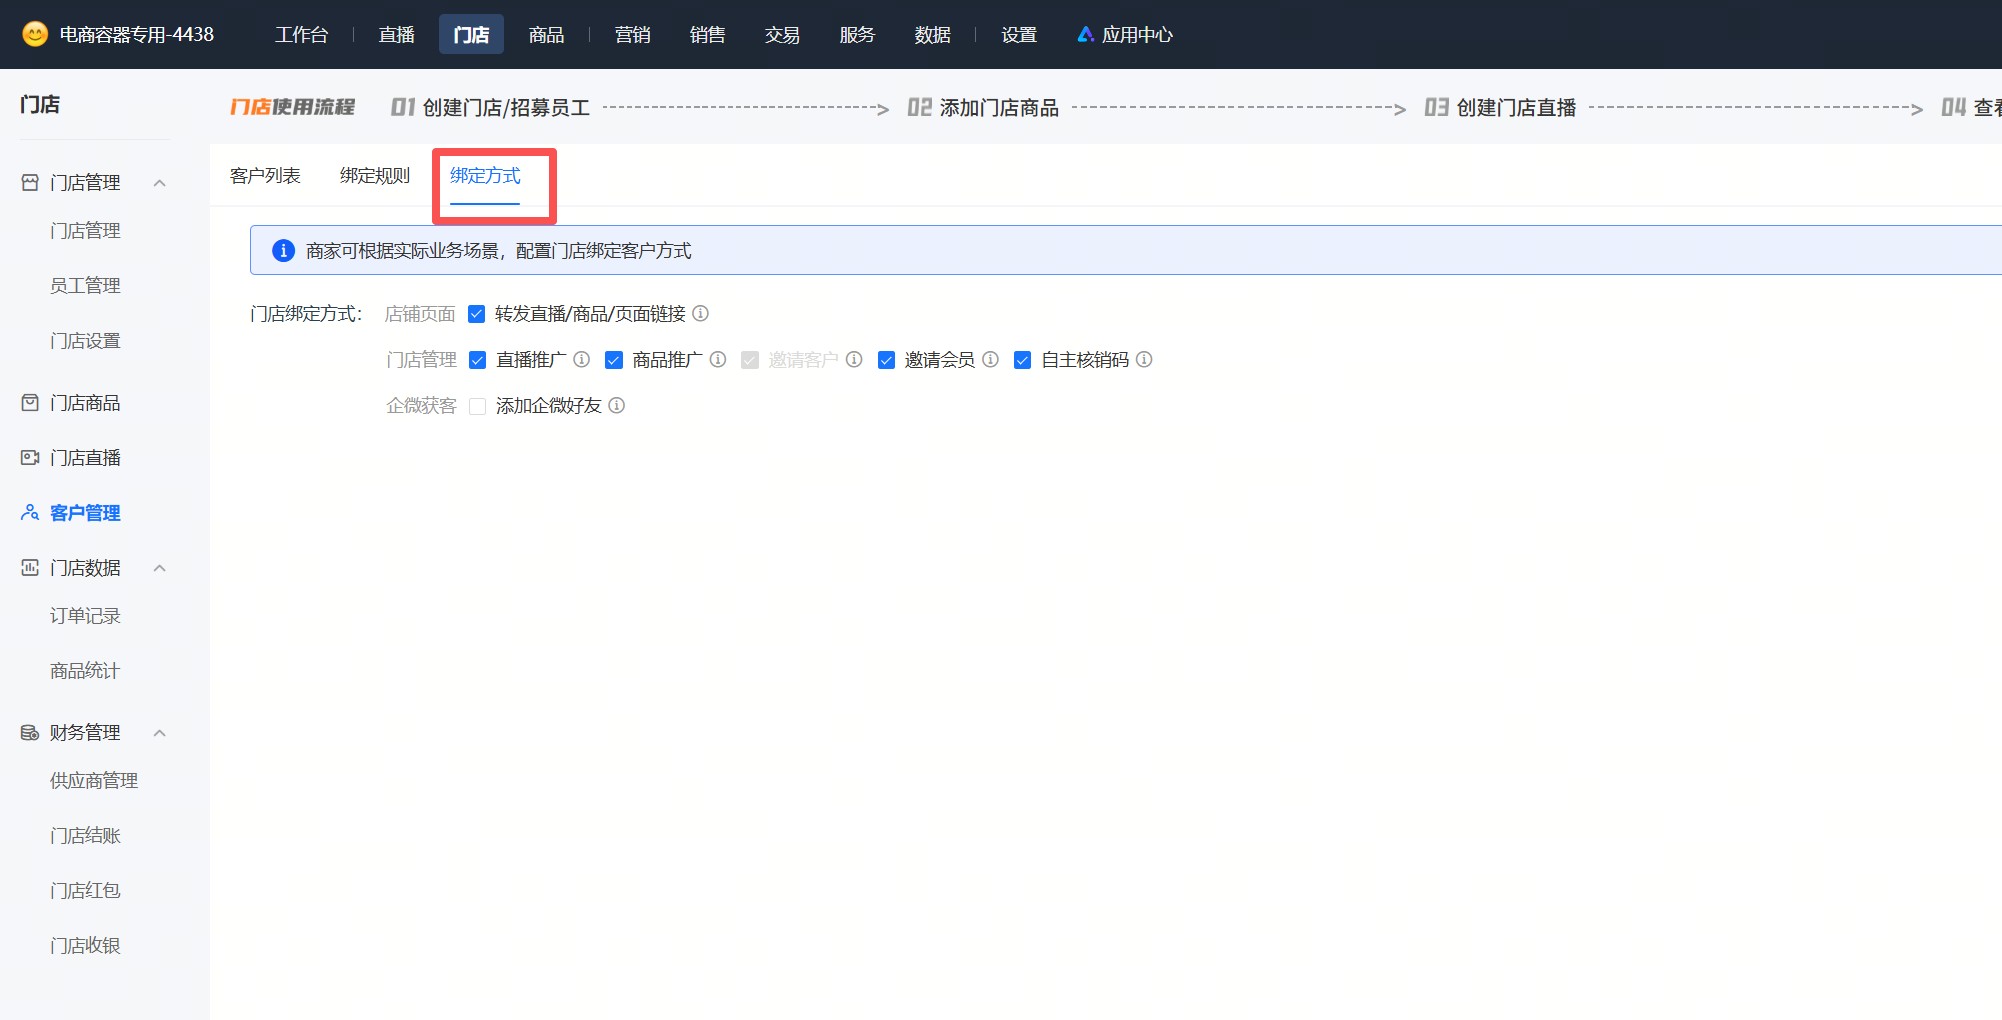Screen dimensions: 2002x1020
Task: Go to 门店直播 in sidebar
Action: (85, 458)
